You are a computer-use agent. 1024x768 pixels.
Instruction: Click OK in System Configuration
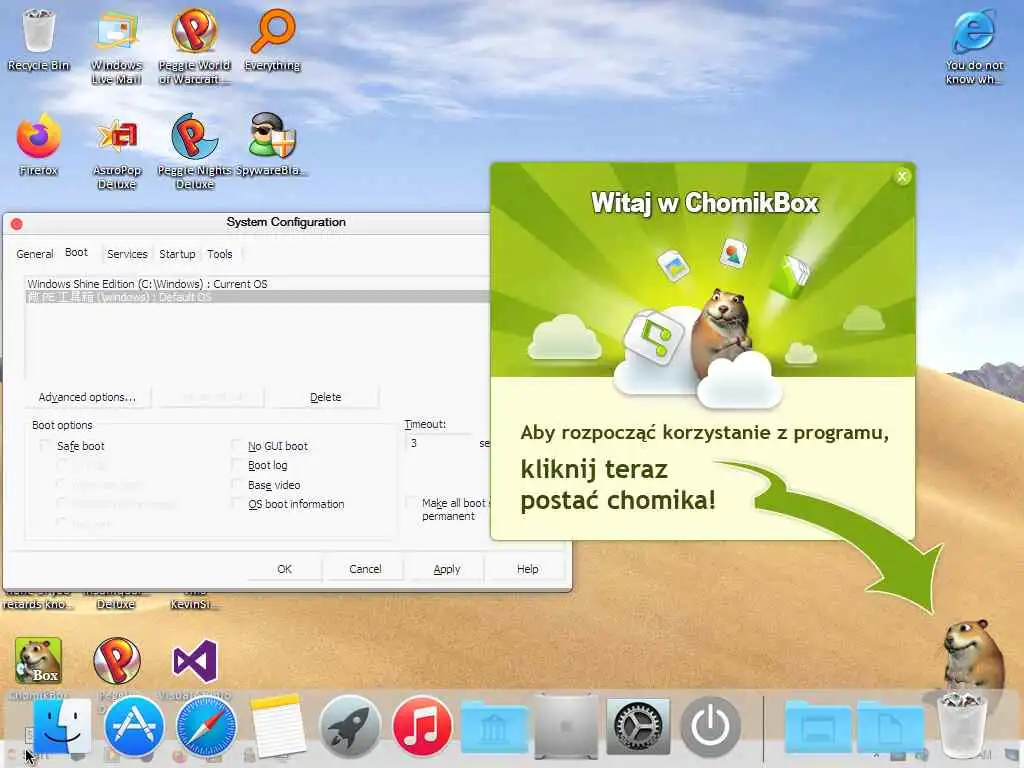284,569
